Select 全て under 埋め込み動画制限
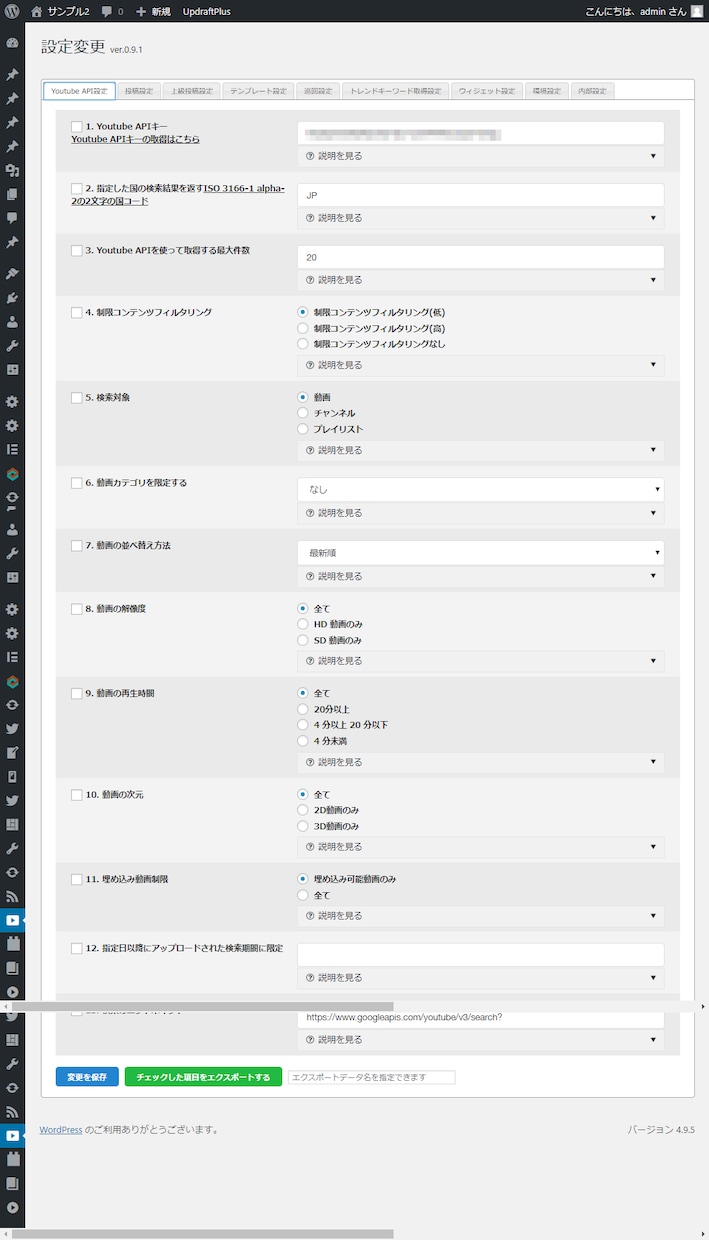709x1240 pixels. [303, 895]
